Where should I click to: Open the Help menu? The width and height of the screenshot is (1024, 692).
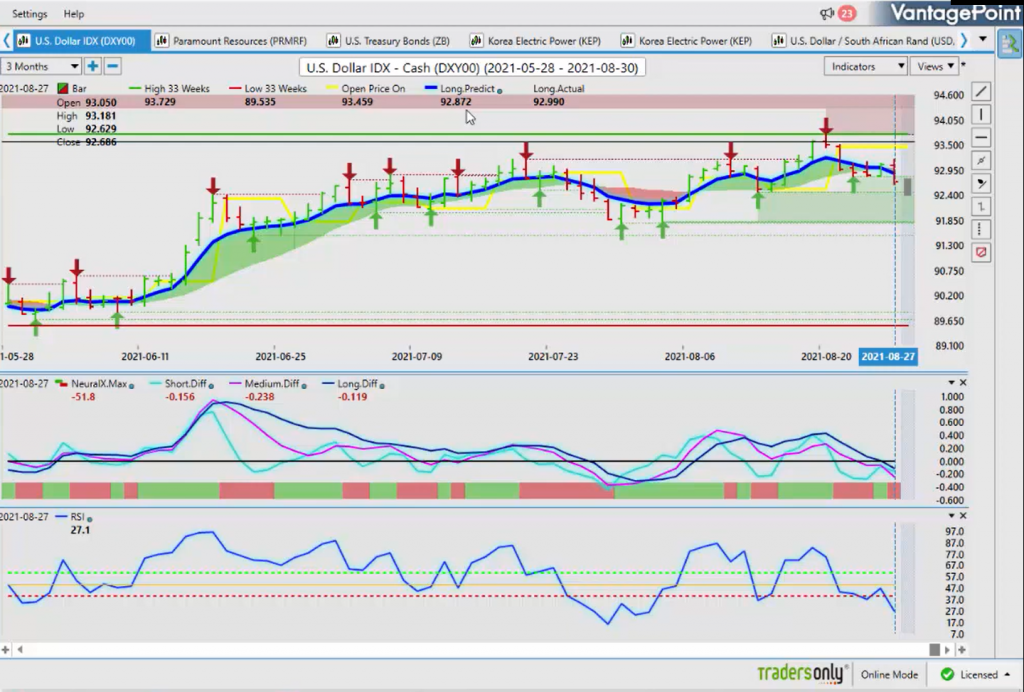pos(74,14)
